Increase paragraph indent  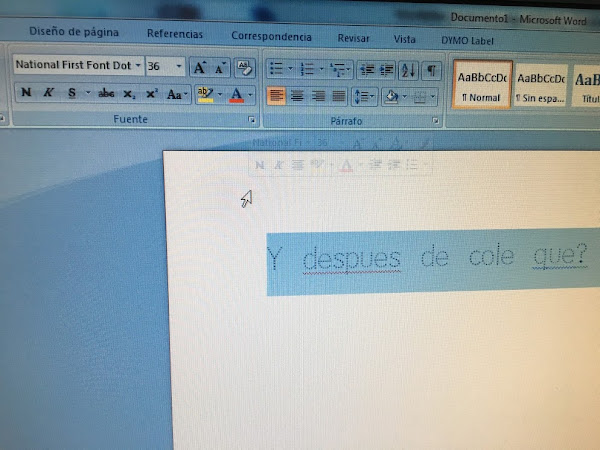pos(387,70)
